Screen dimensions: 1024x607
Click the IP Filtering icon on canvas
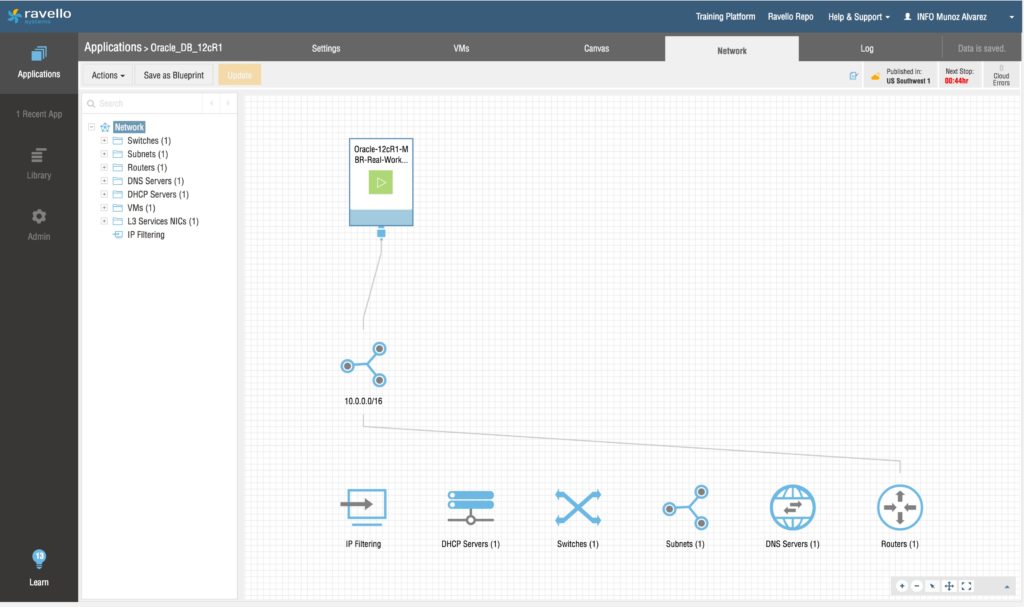click(x=362, y=507)
